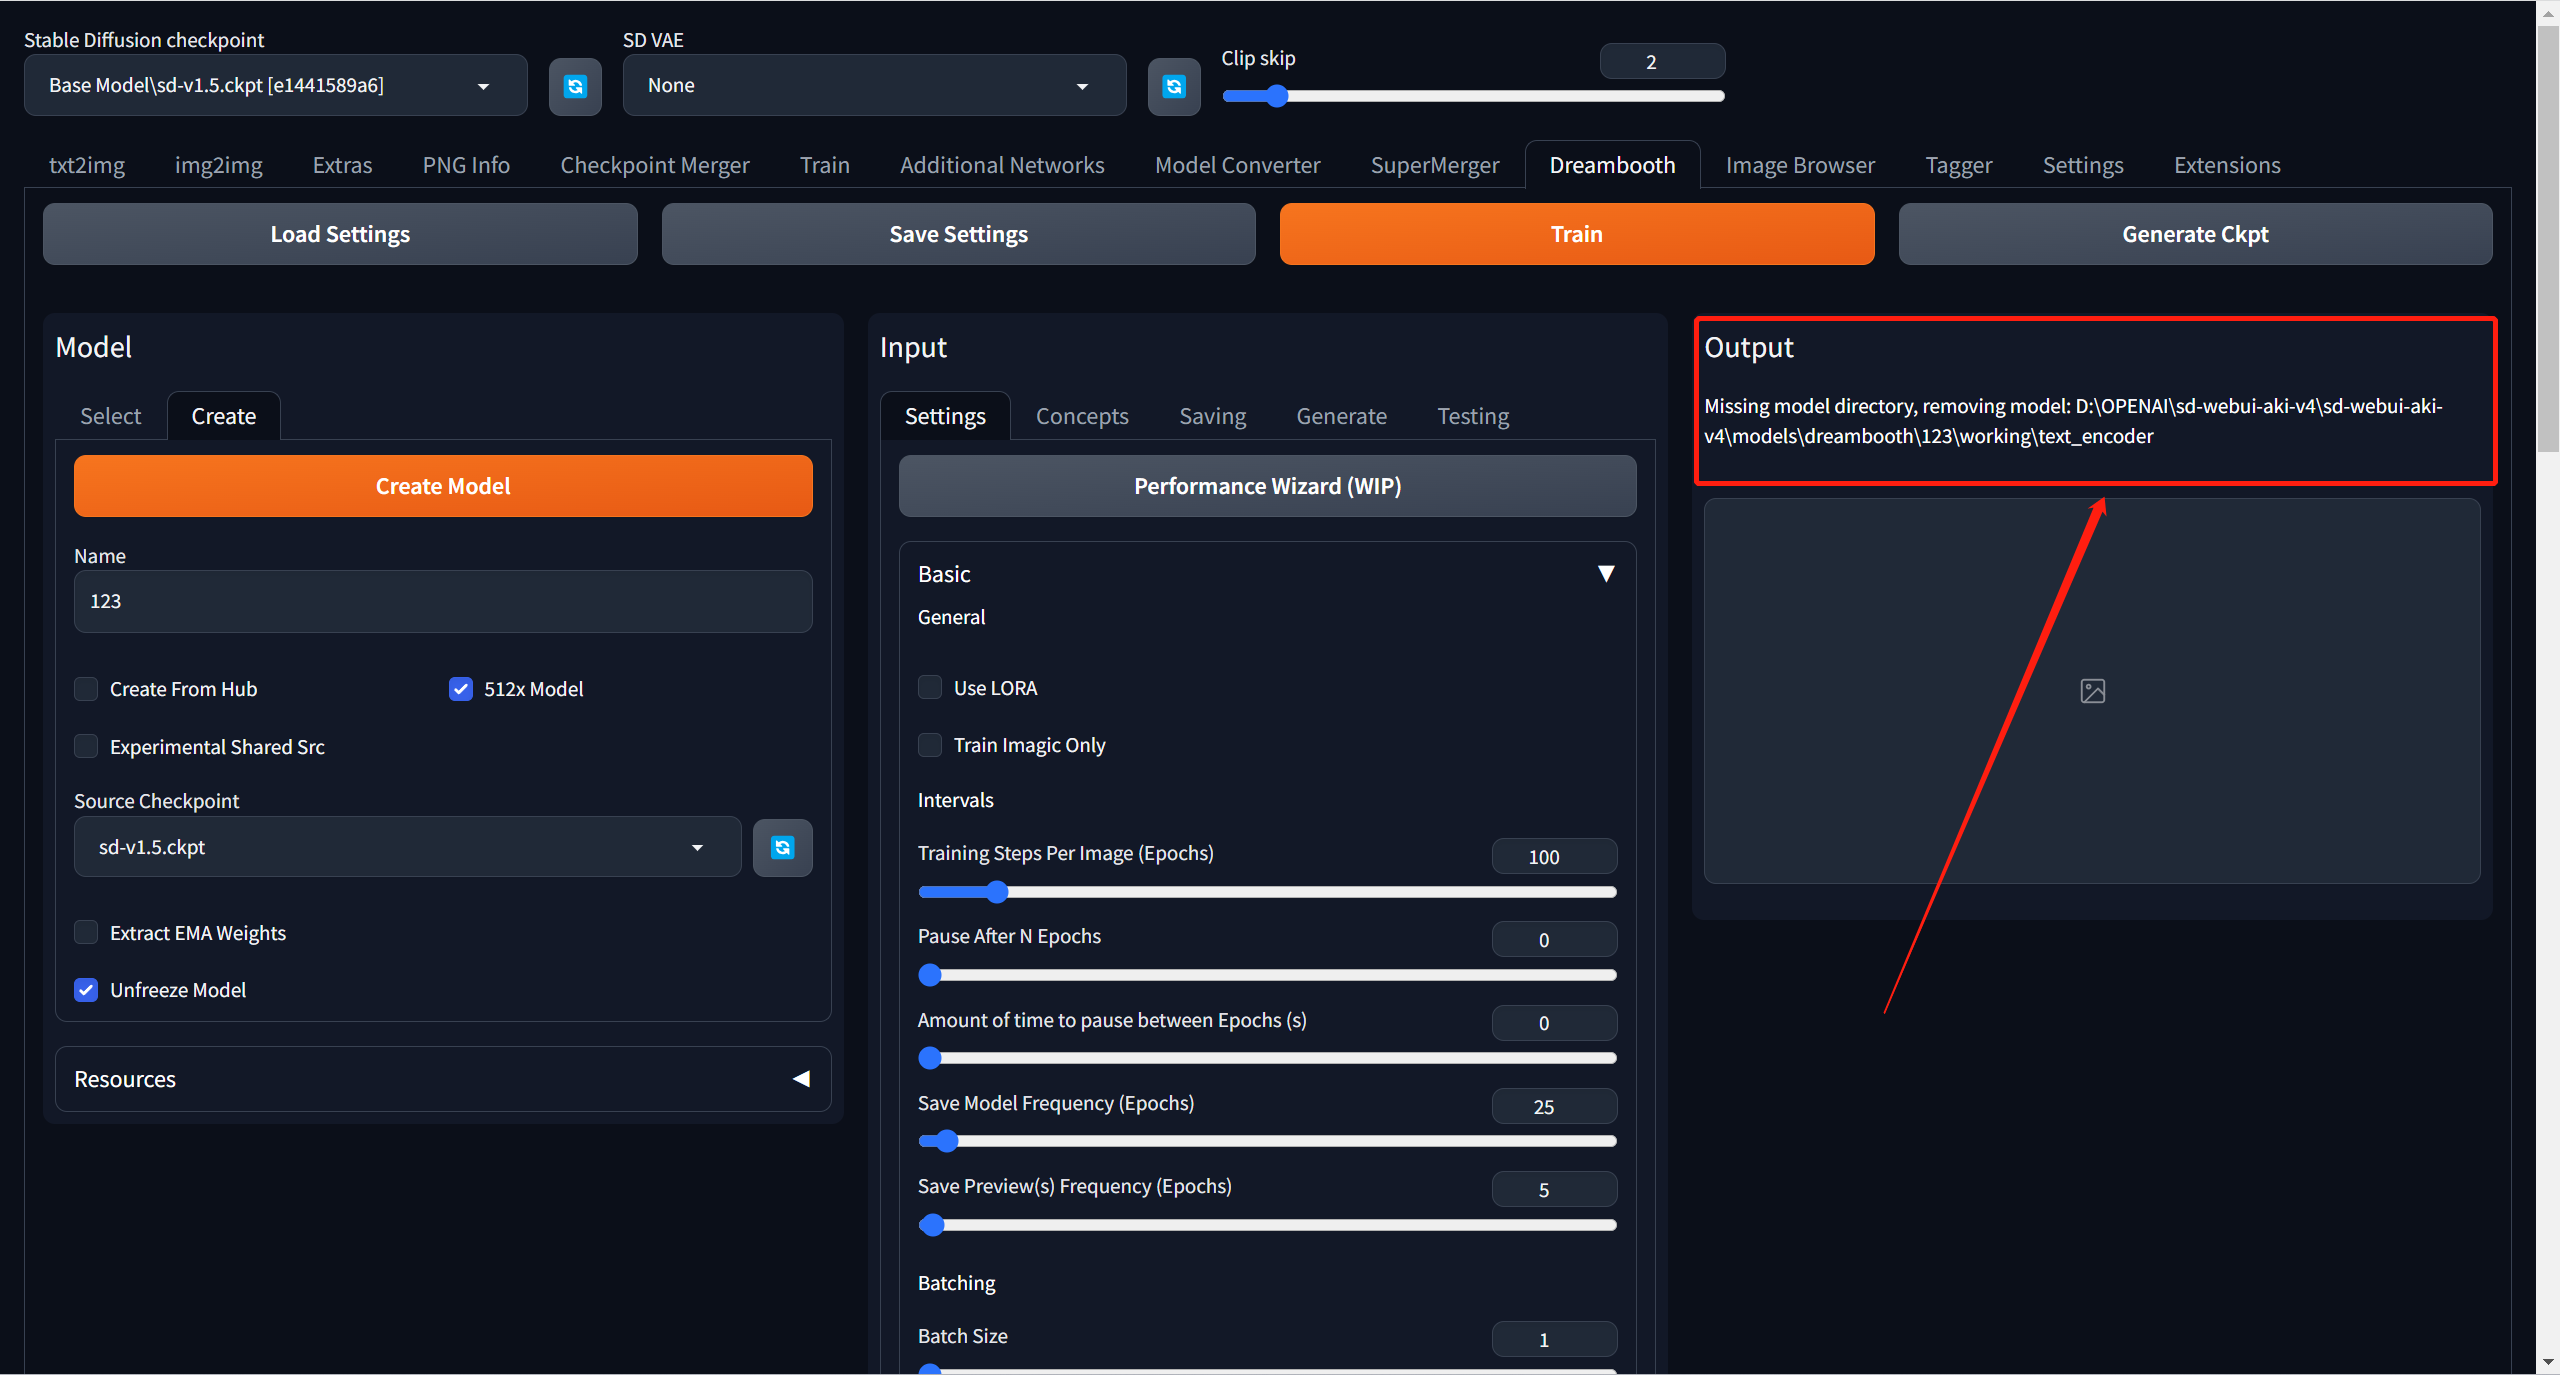Open the Image Browser tab
Screen dimensions: 2560x1375
coord(1799,165)
